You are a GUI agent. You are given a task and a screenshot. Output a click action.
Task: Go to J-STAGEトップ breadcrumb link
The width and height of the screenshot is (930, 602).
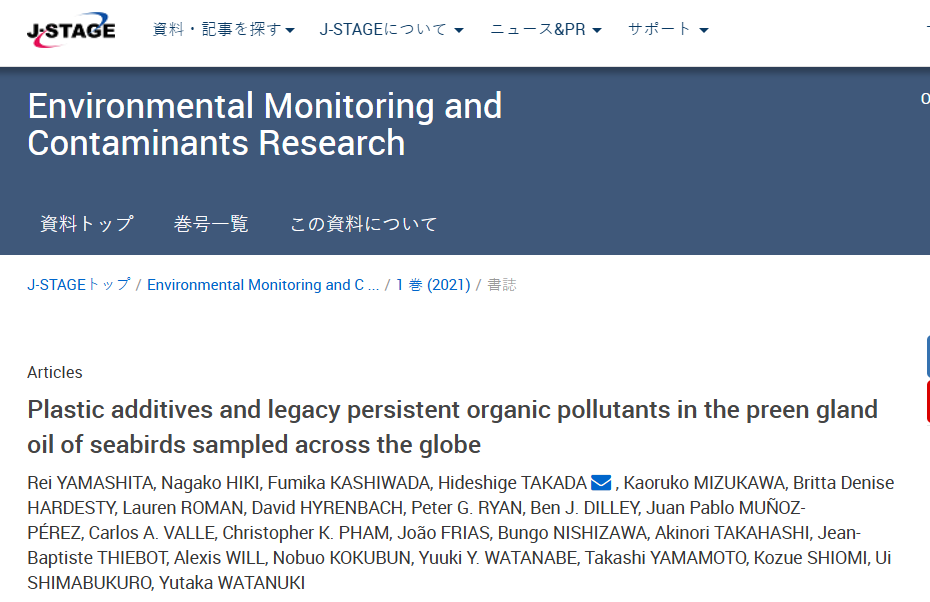tap(79, 285)
